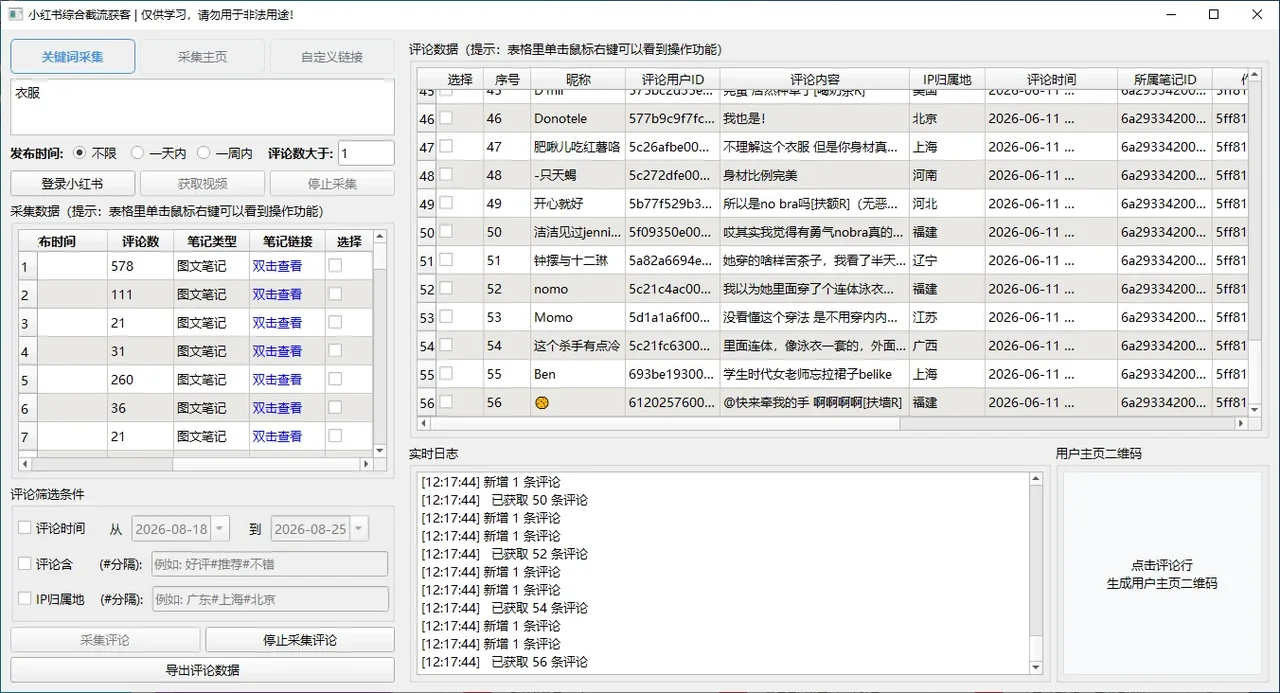The width and height of the screenshot is (1280, 693).
Task: Click the up arrow of the 实时日志 scrollbar
Action: pos(1035,480)
